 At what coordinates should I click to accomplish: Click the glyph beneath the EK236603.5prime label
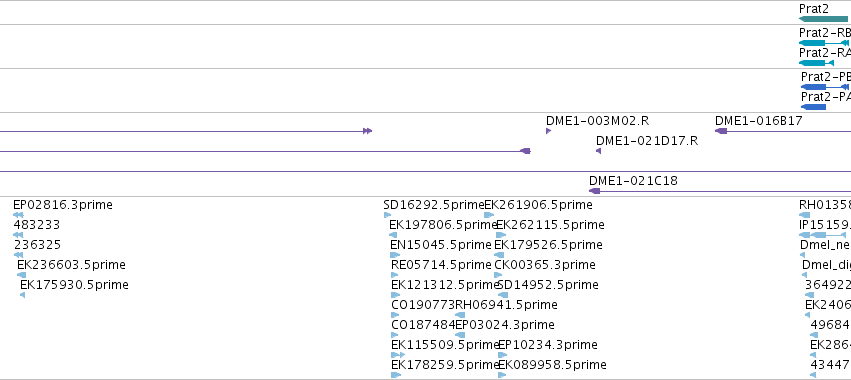(x=21, y=275)
